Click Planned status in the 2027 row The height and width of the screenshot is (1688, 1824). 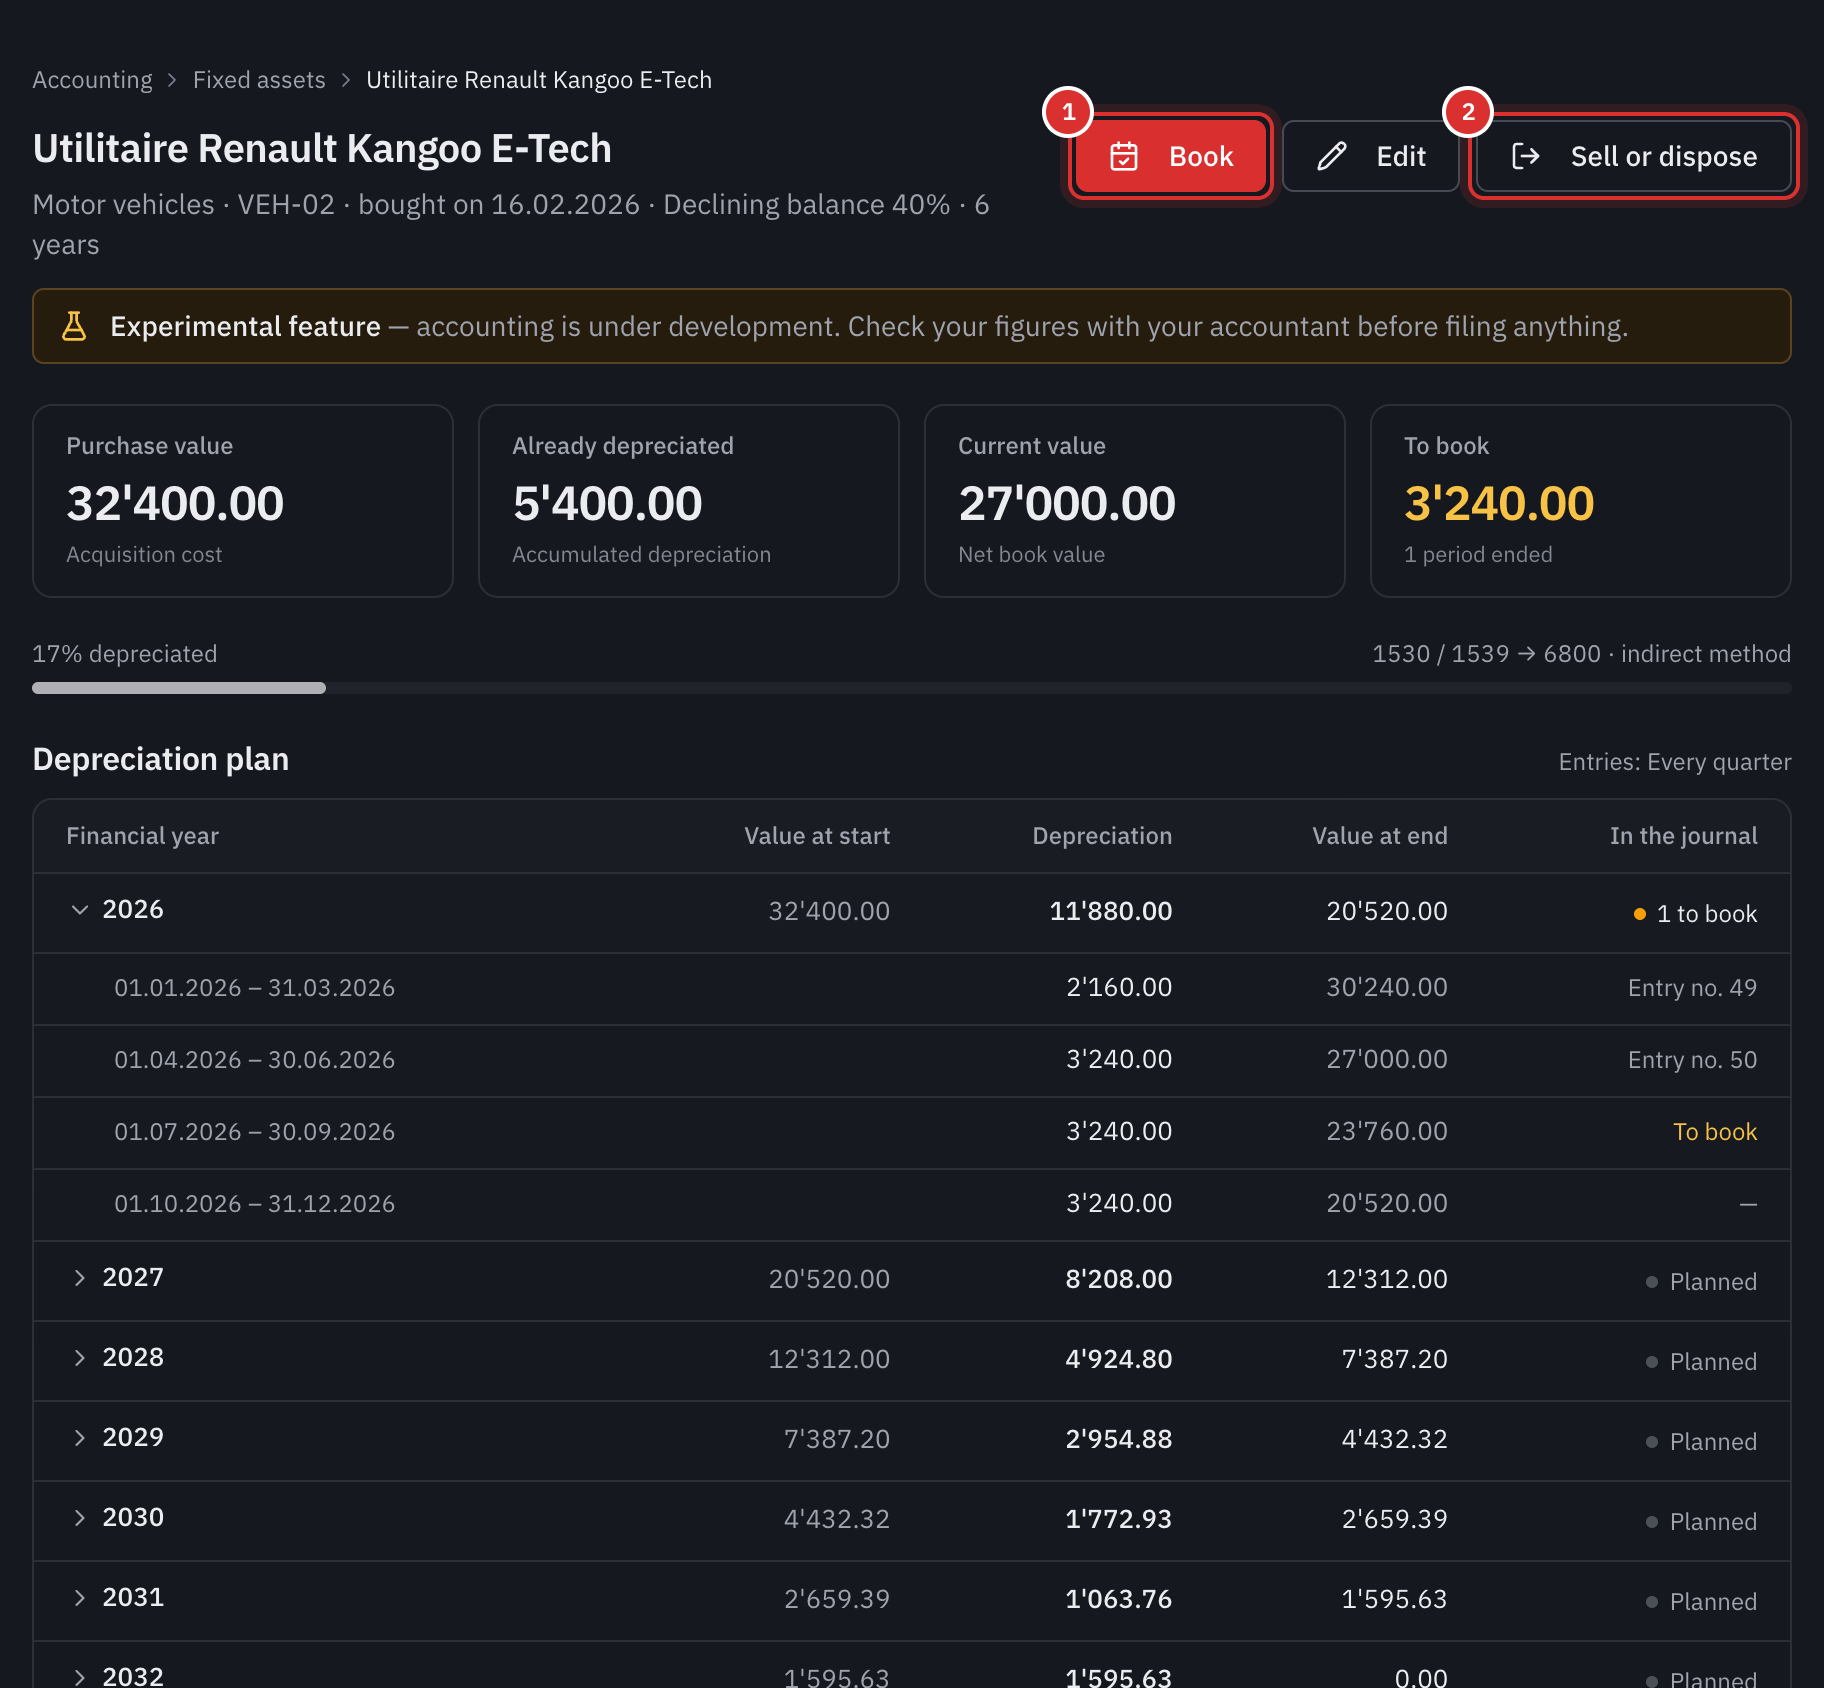click(1702, 1282)
